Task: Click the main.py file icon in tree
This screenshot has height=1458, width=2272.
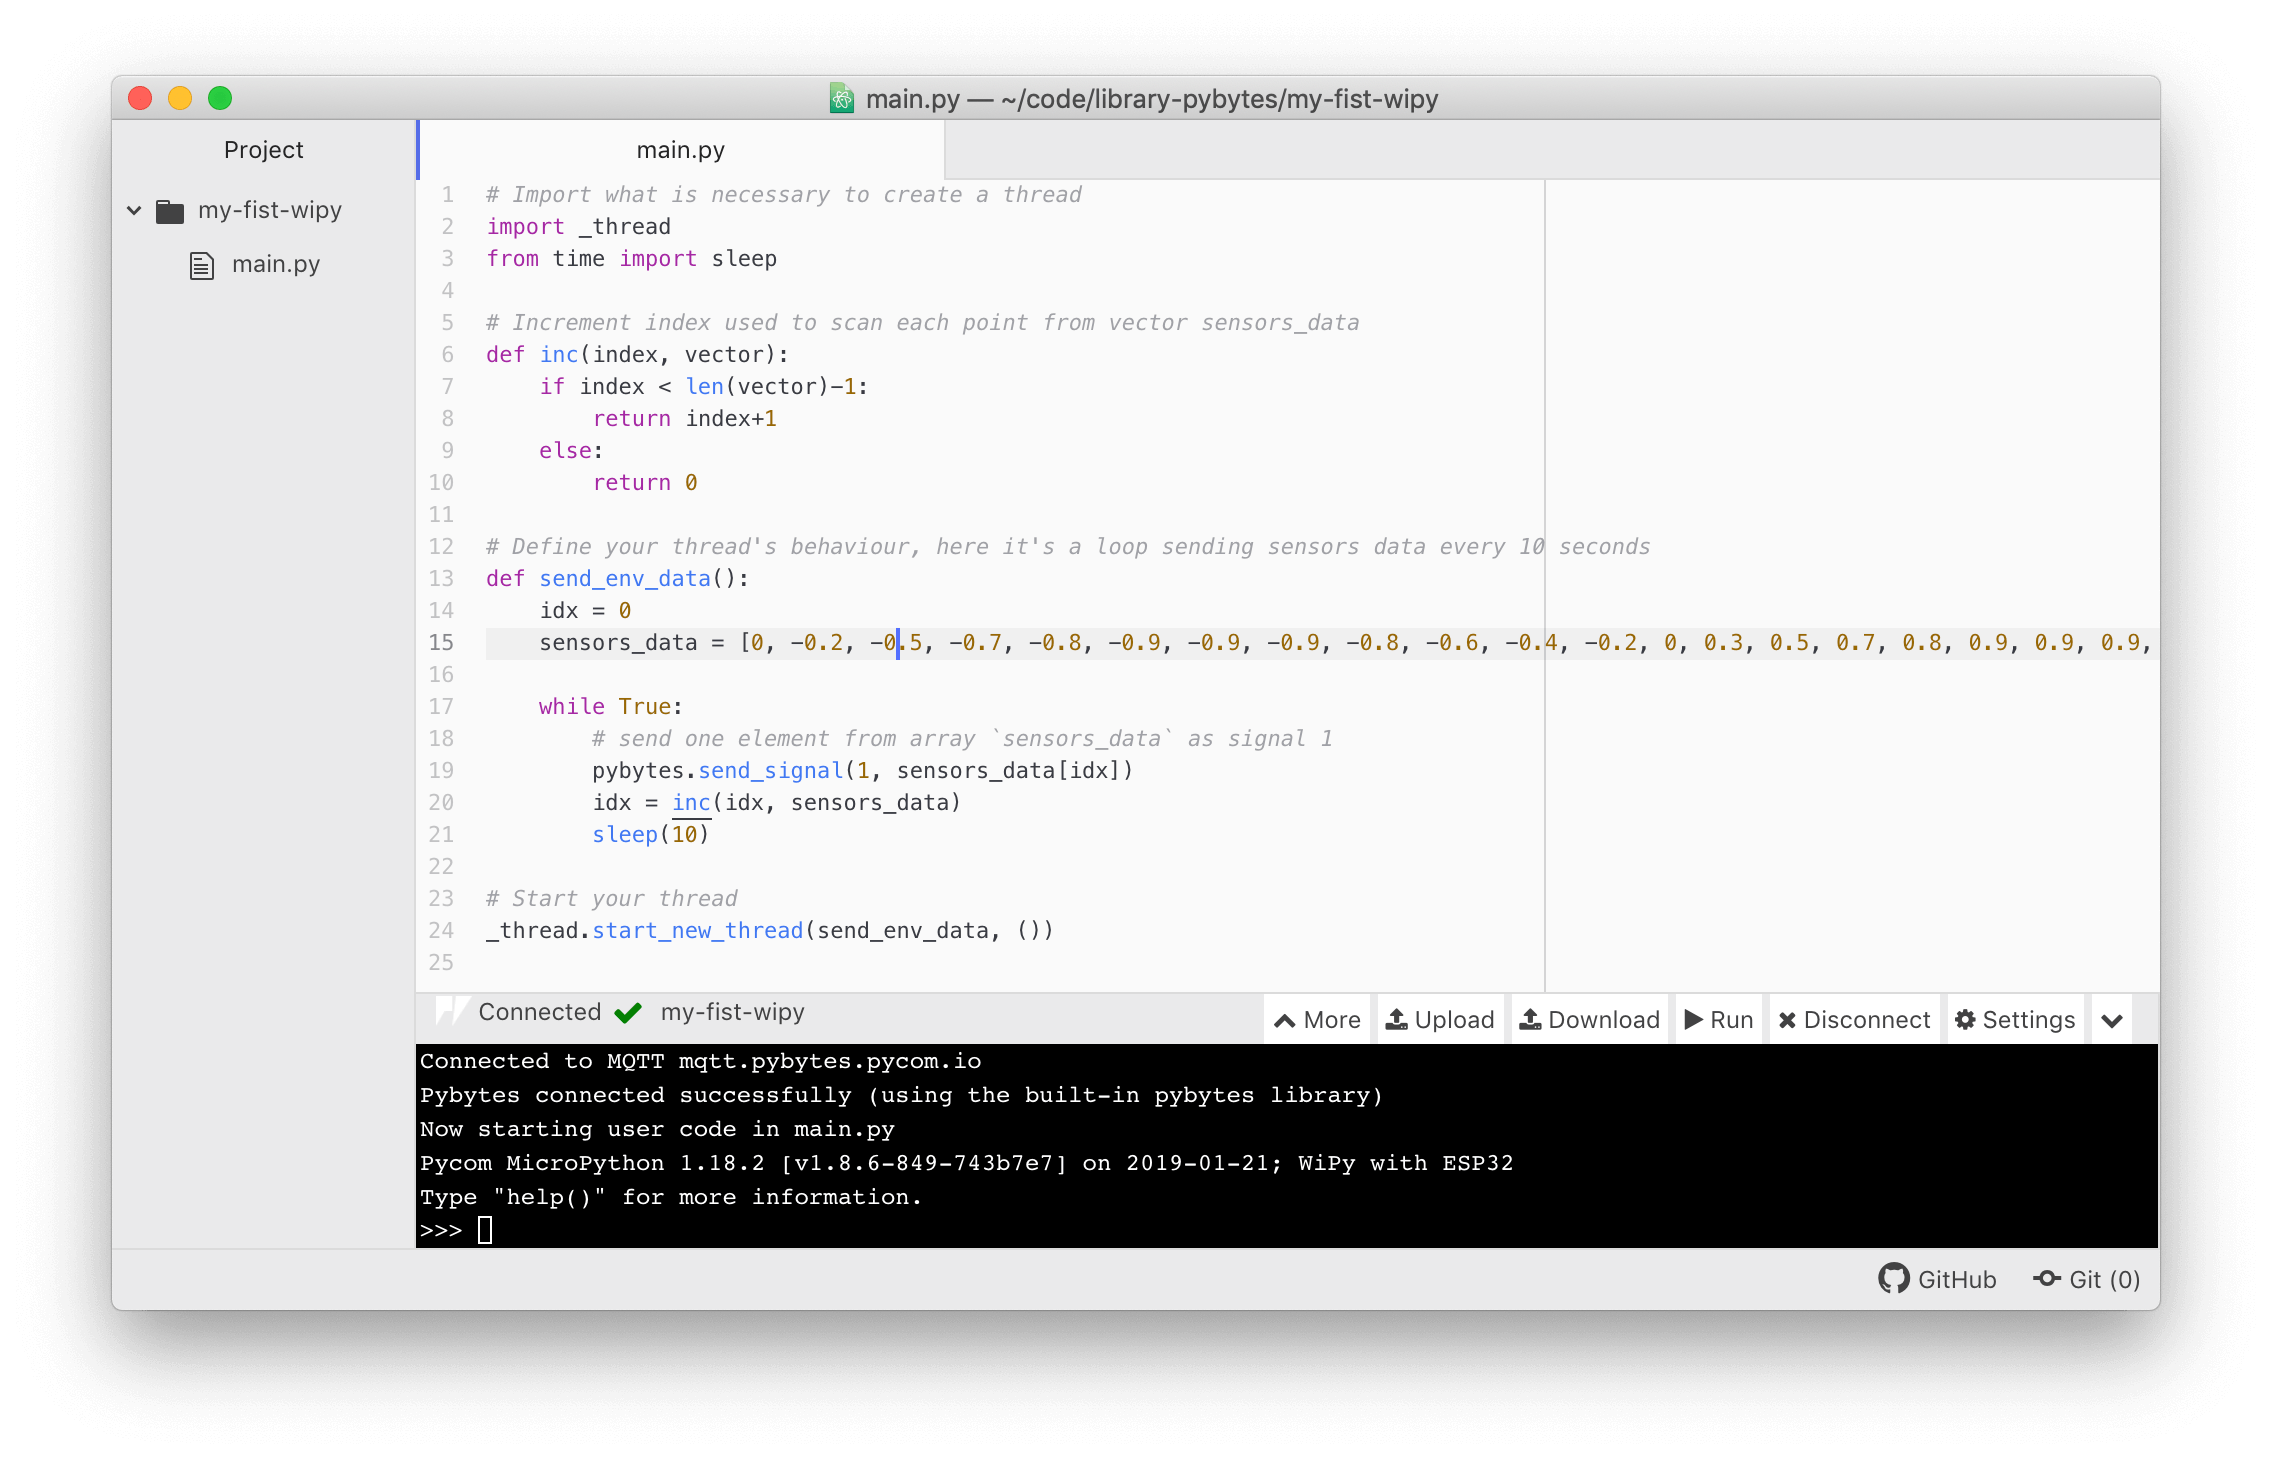Action: coord(202,265)
